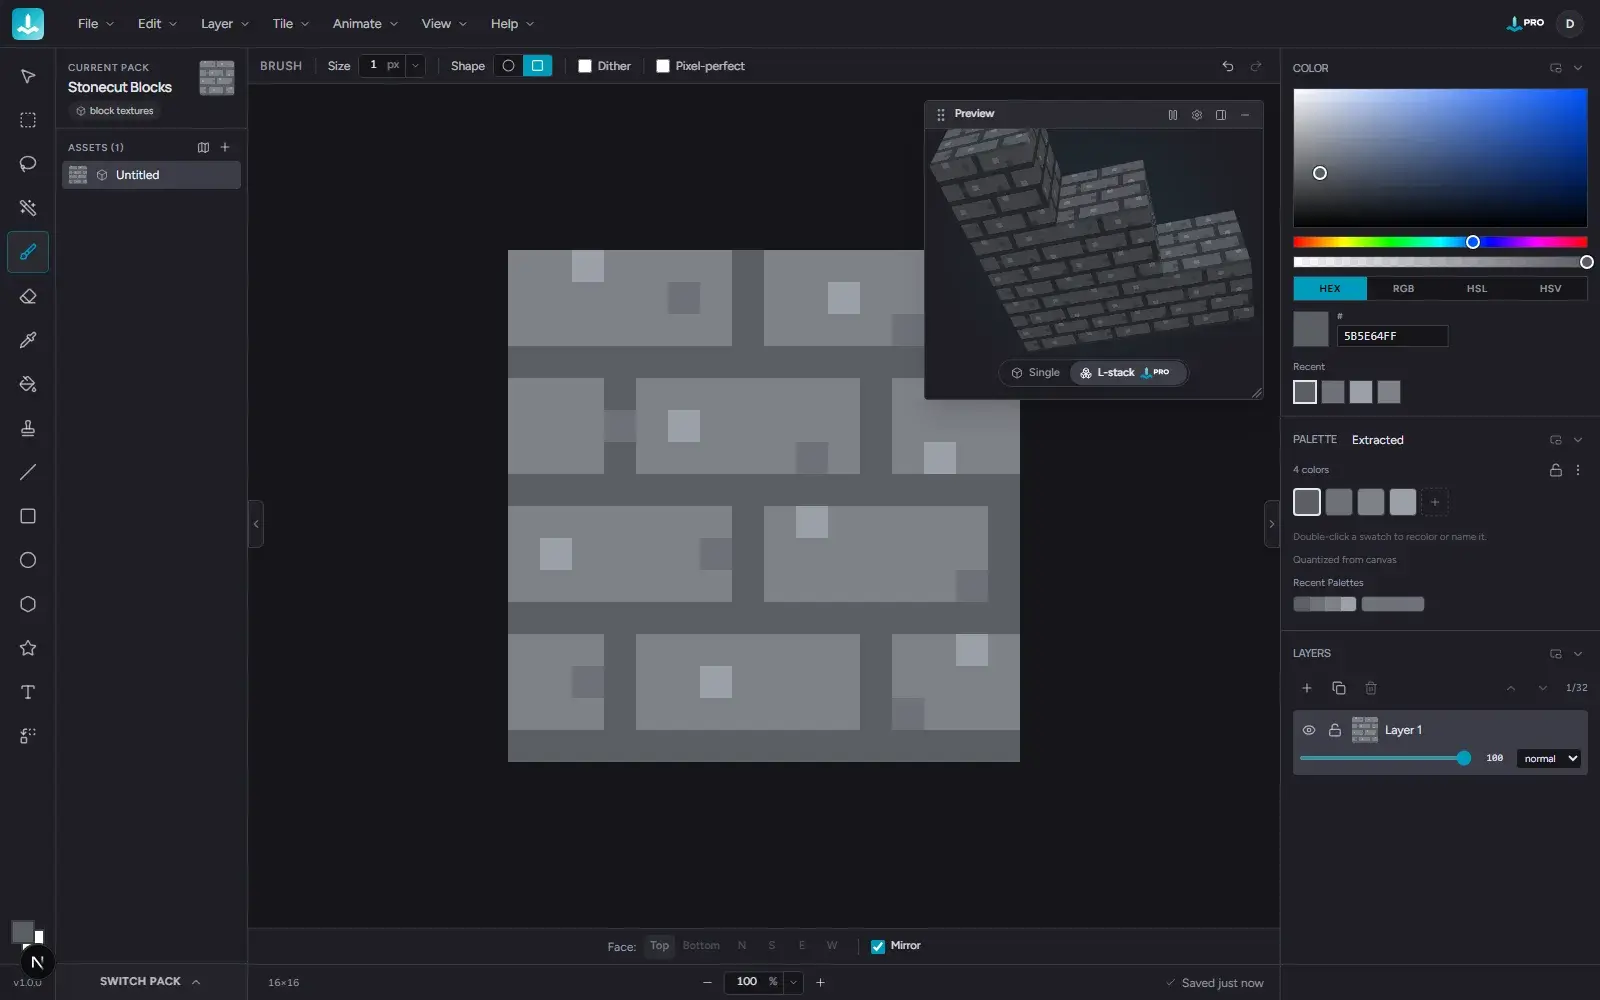Pause the Preview animation
This screenshot has width=1600, height=1000.
point(1173,115)
